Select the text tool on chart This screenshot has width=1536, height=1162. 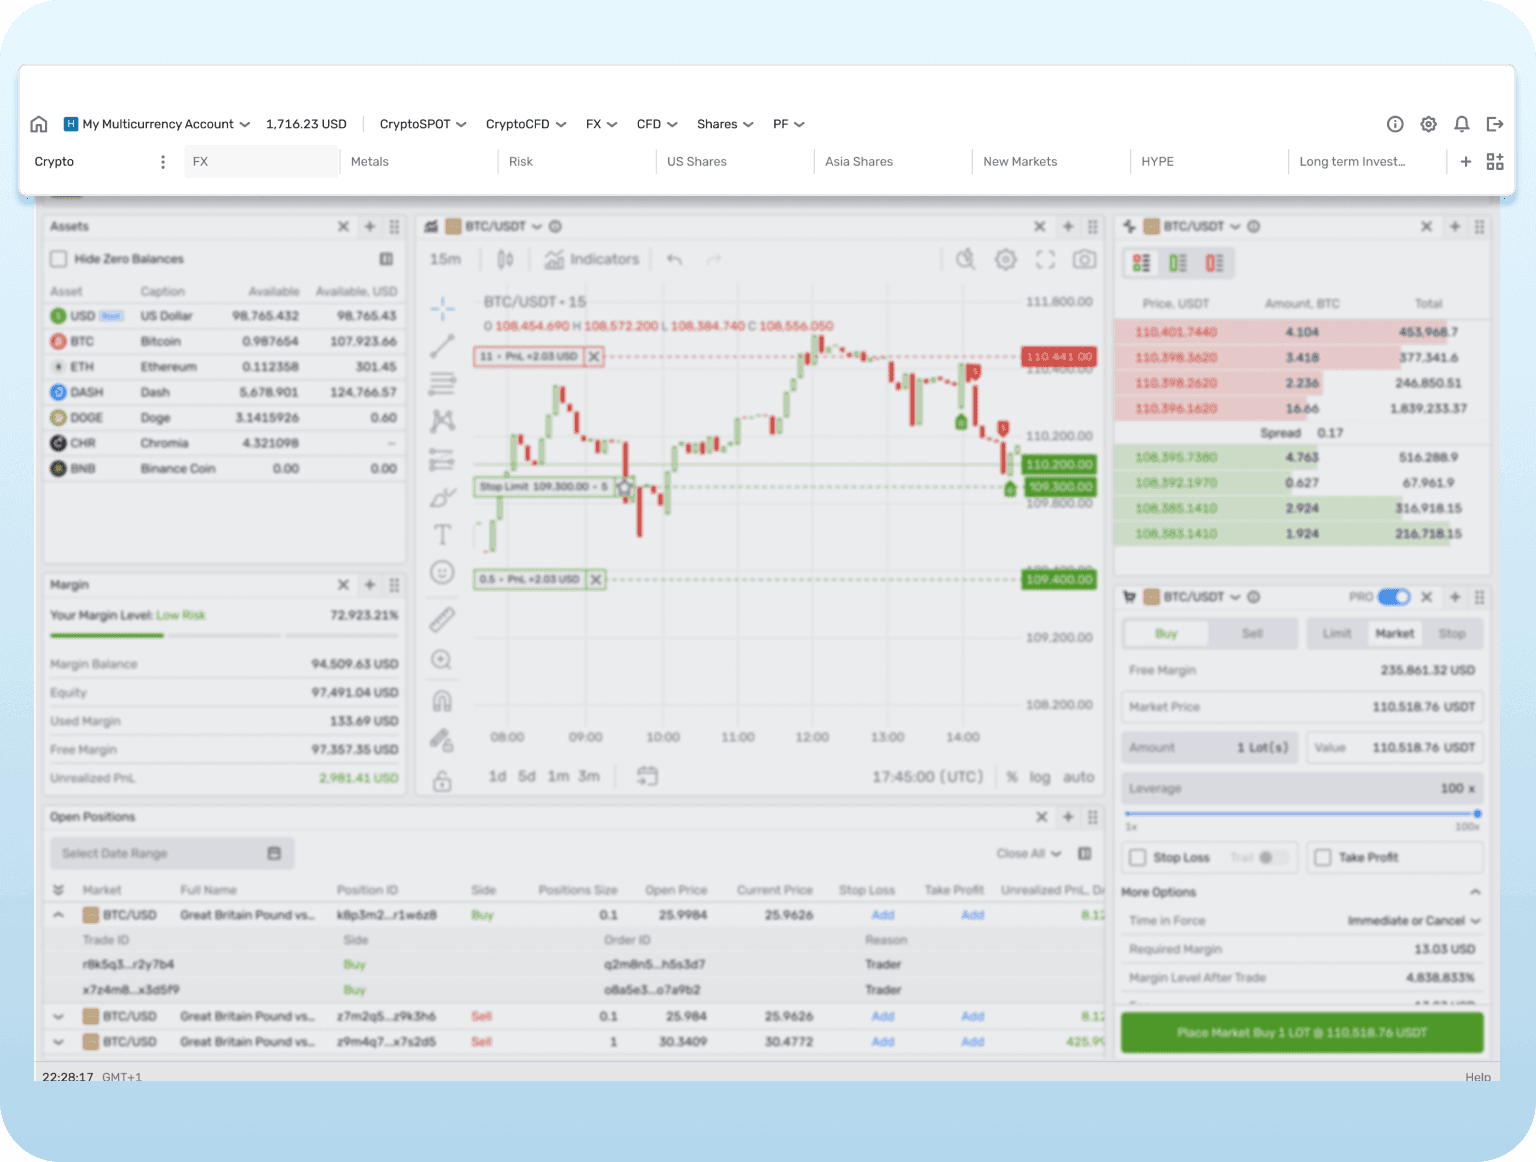442,535
